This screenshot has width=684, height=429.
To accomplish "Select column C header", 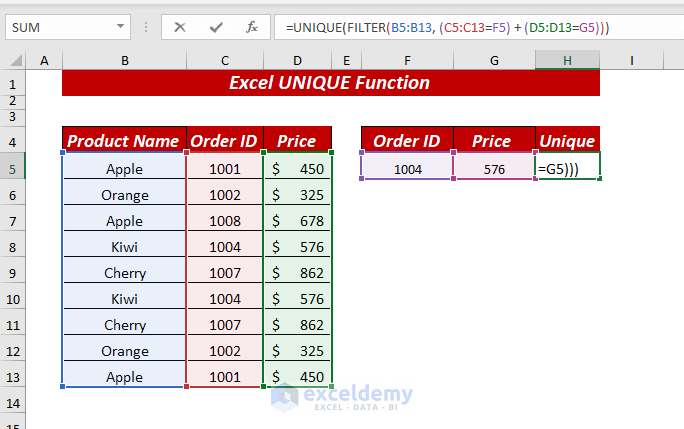I will click(x=225, y=60).
